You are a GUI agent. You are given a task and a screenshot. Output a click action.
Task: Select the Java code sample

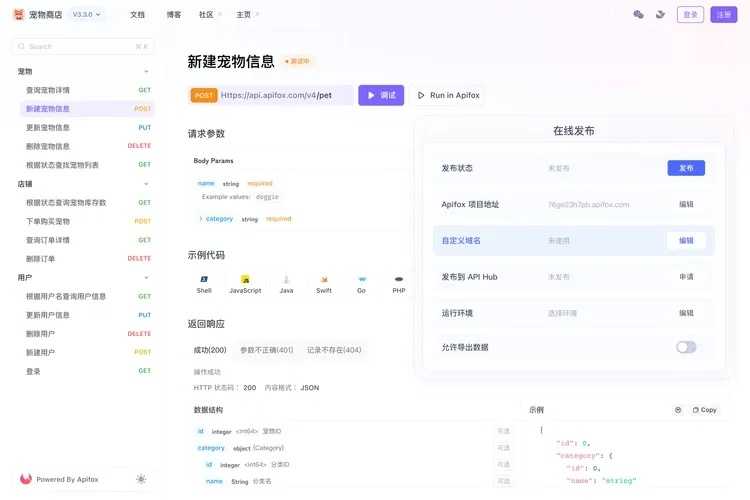point(286,284)
